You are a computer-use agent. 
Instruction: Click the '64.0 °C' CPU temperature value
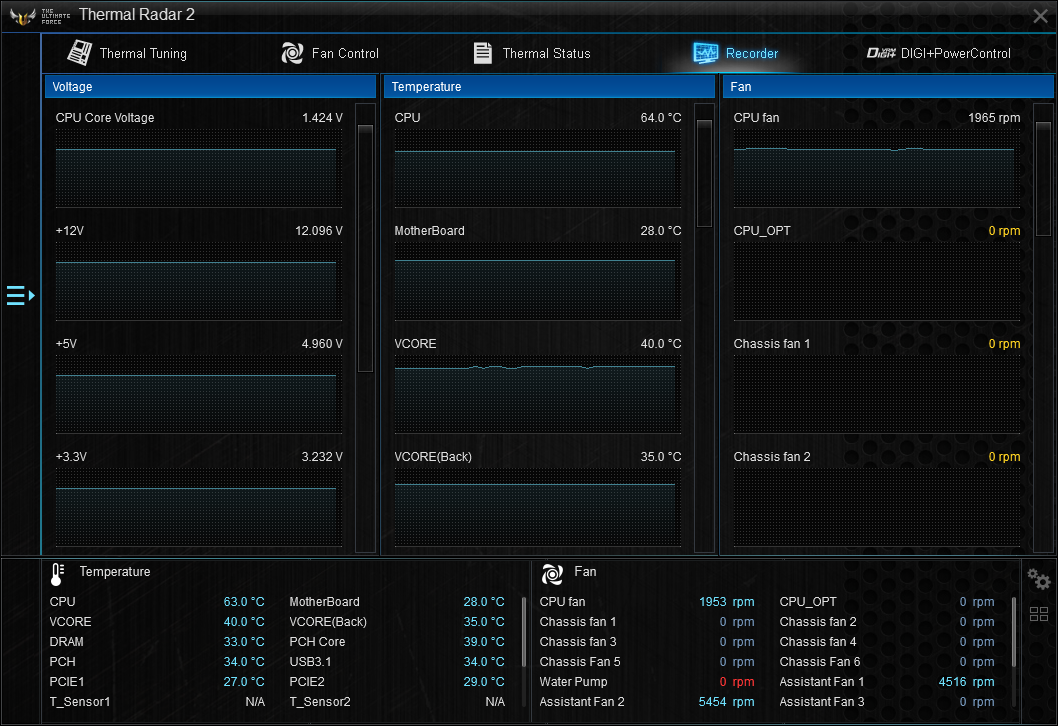point(661,117)
